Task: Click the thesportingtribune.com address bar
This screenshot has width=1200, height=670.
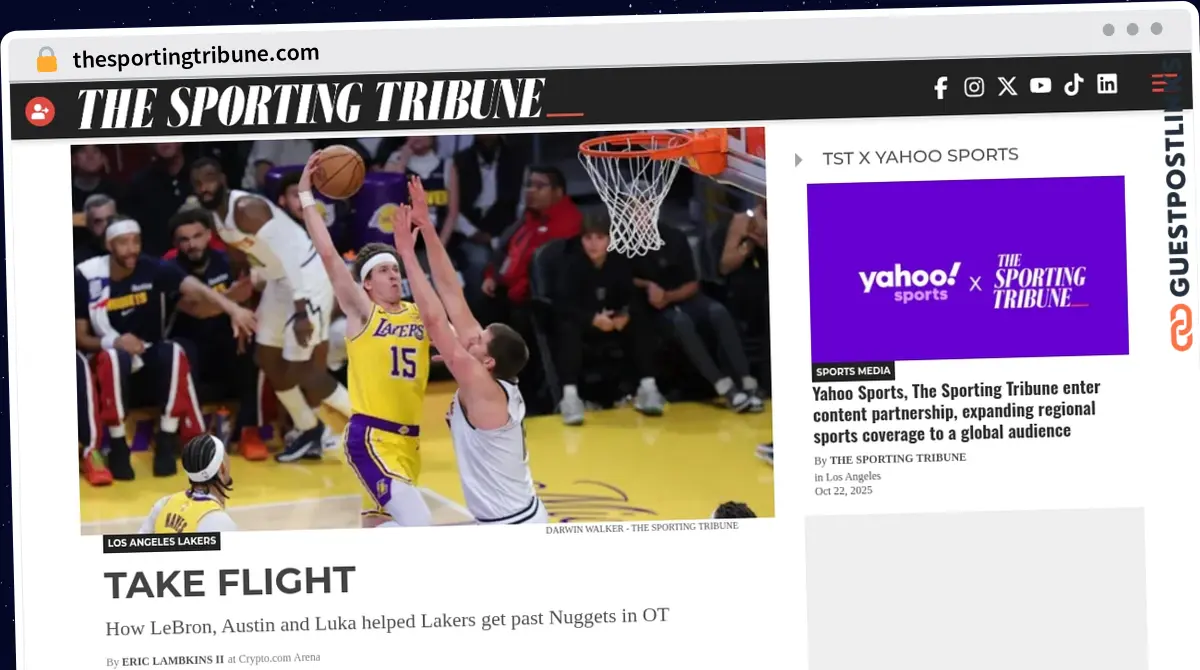Action: click(196, 53)
